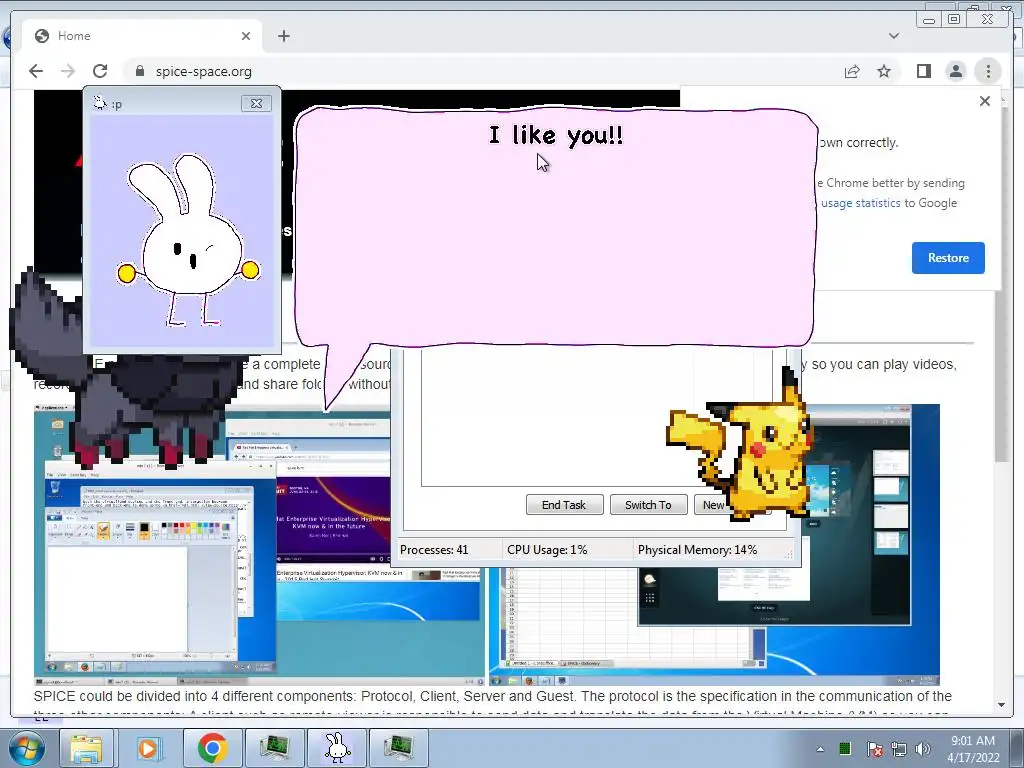
Task: Go back in Chrome history
Action: [36, 71]
